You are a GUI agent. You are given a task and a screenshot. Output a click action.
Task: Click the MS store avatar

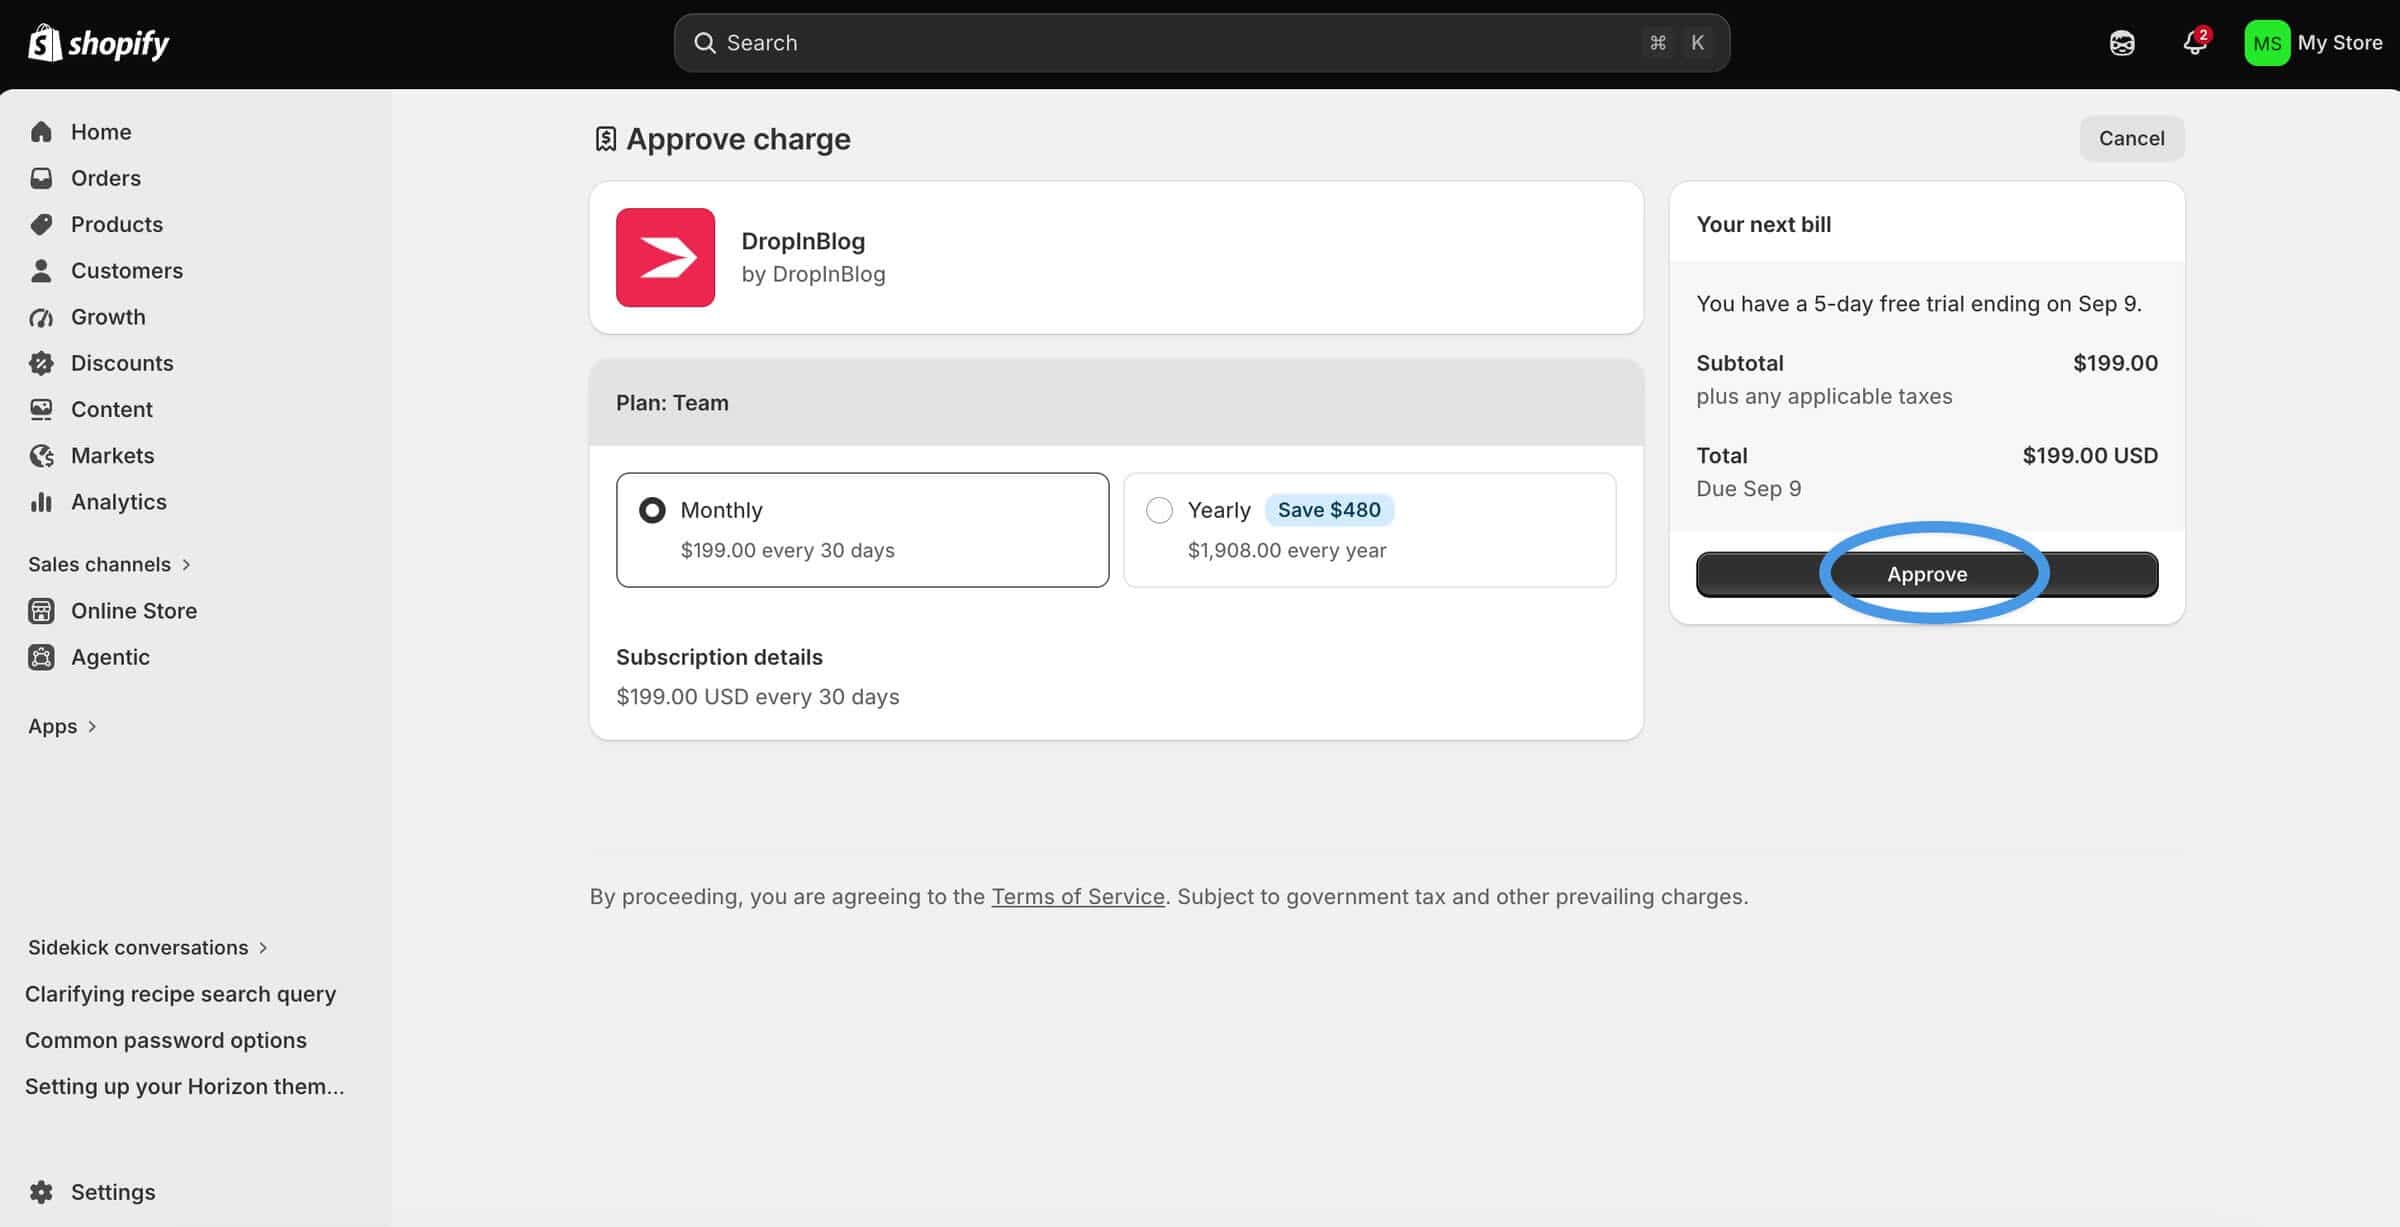[2267, 43]
